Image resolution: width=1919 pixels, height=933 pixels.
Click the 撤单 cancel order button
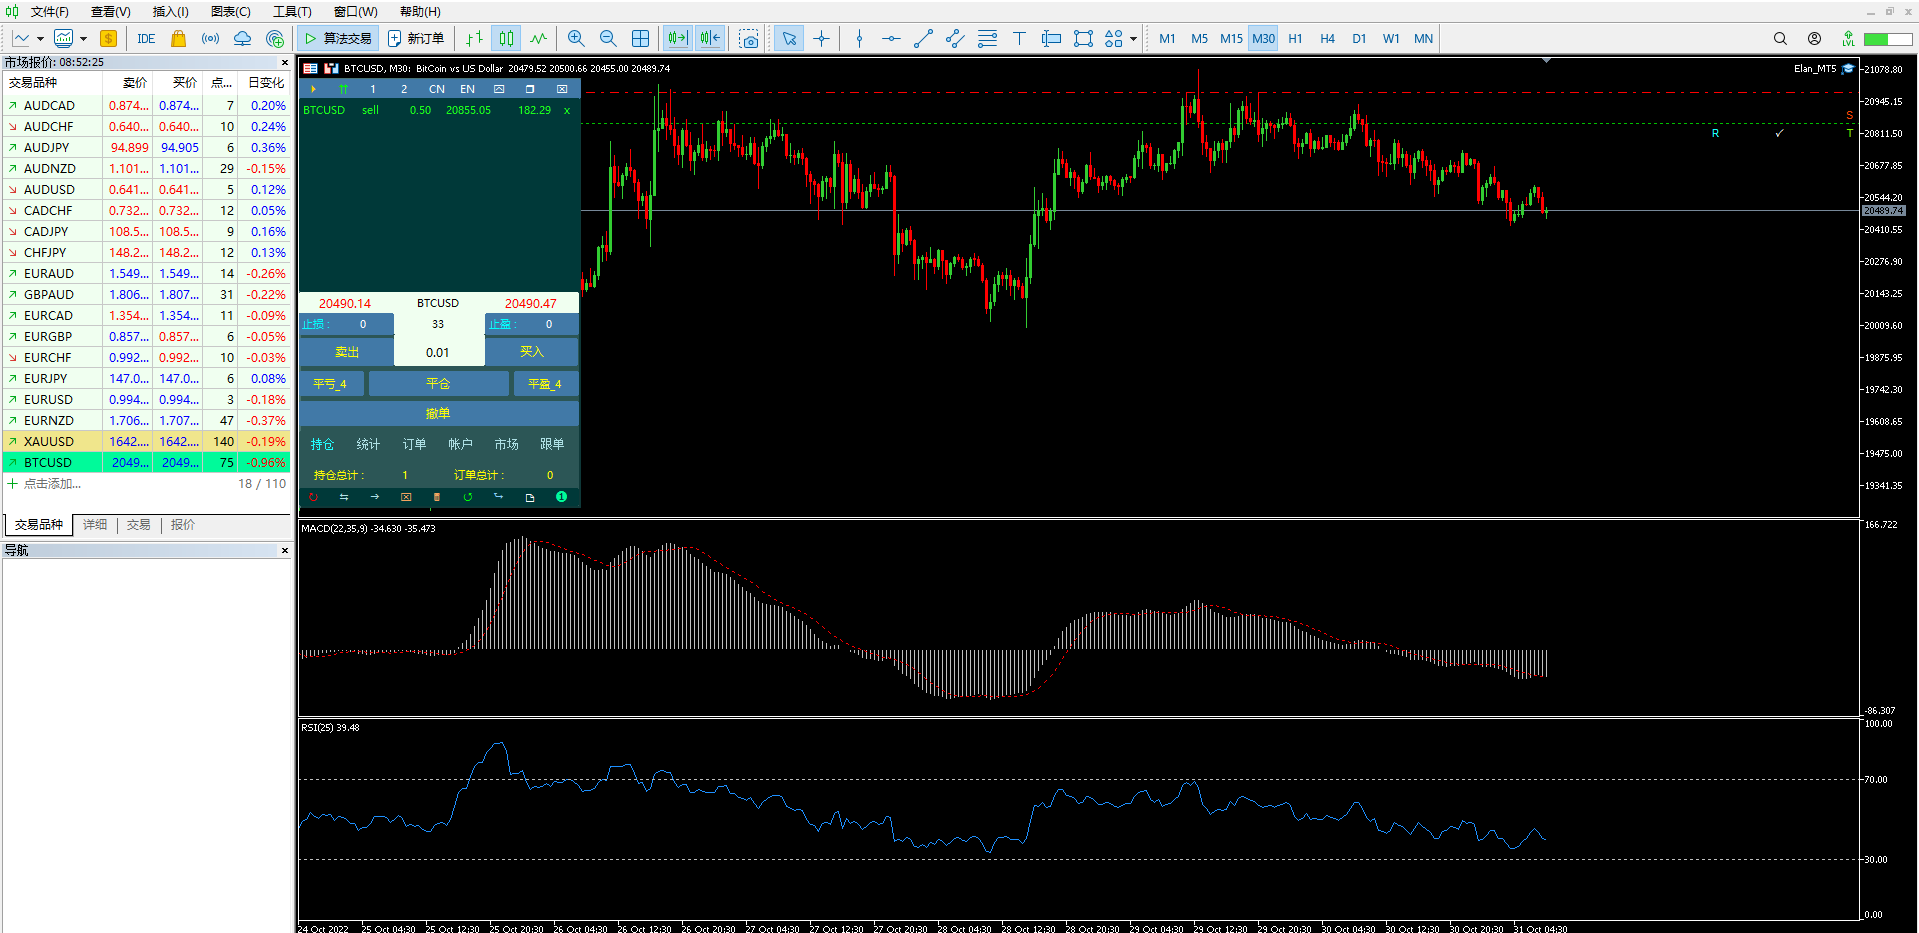(438, 414)
